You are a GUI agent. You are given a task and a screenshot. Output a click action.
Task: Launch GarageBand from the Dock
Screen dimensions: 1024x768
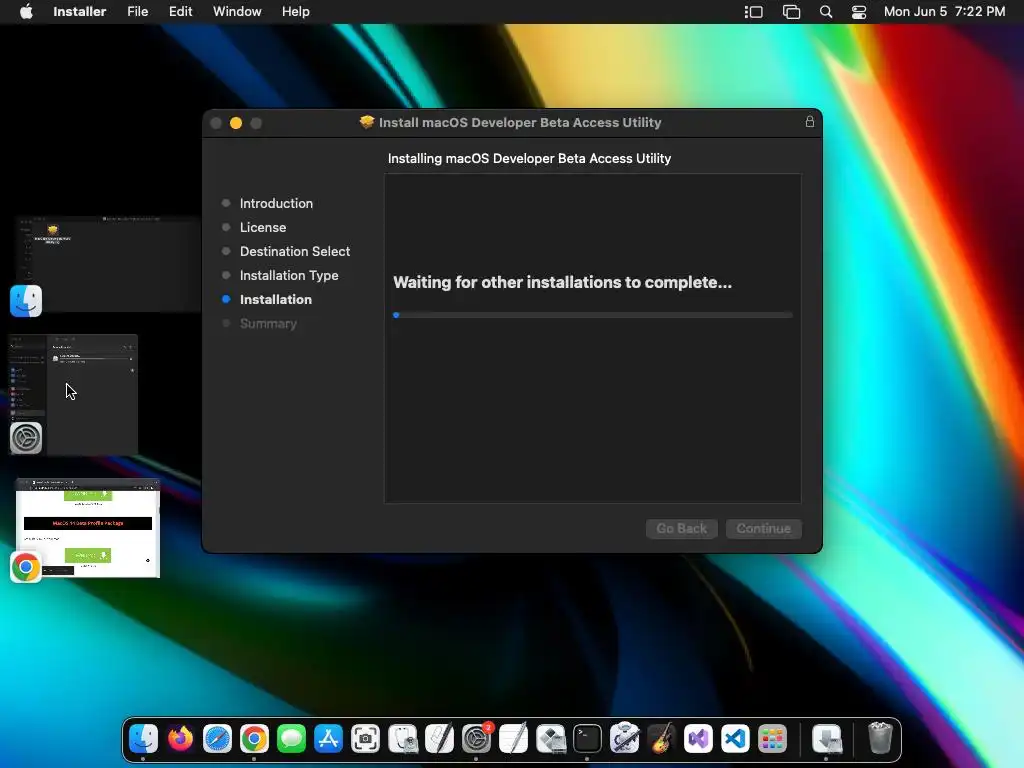(662, 739)
